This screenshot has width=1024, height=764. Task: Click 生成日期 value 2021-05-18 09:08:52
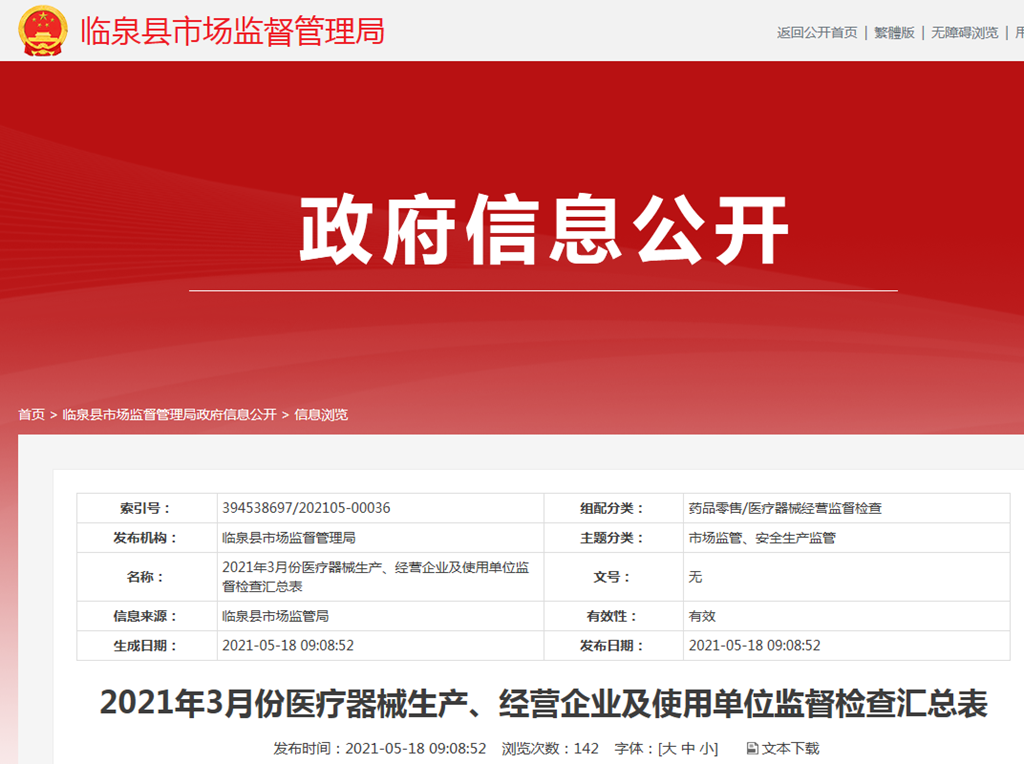coord(288,645)
